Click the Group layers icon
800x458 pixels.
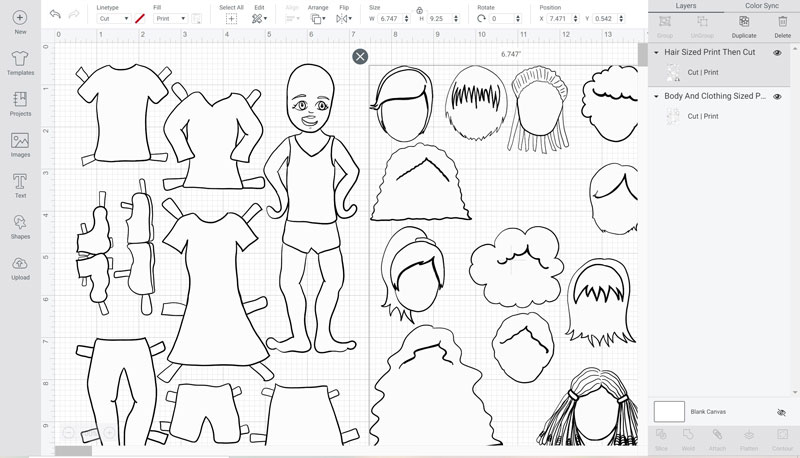tap(664, 21)
